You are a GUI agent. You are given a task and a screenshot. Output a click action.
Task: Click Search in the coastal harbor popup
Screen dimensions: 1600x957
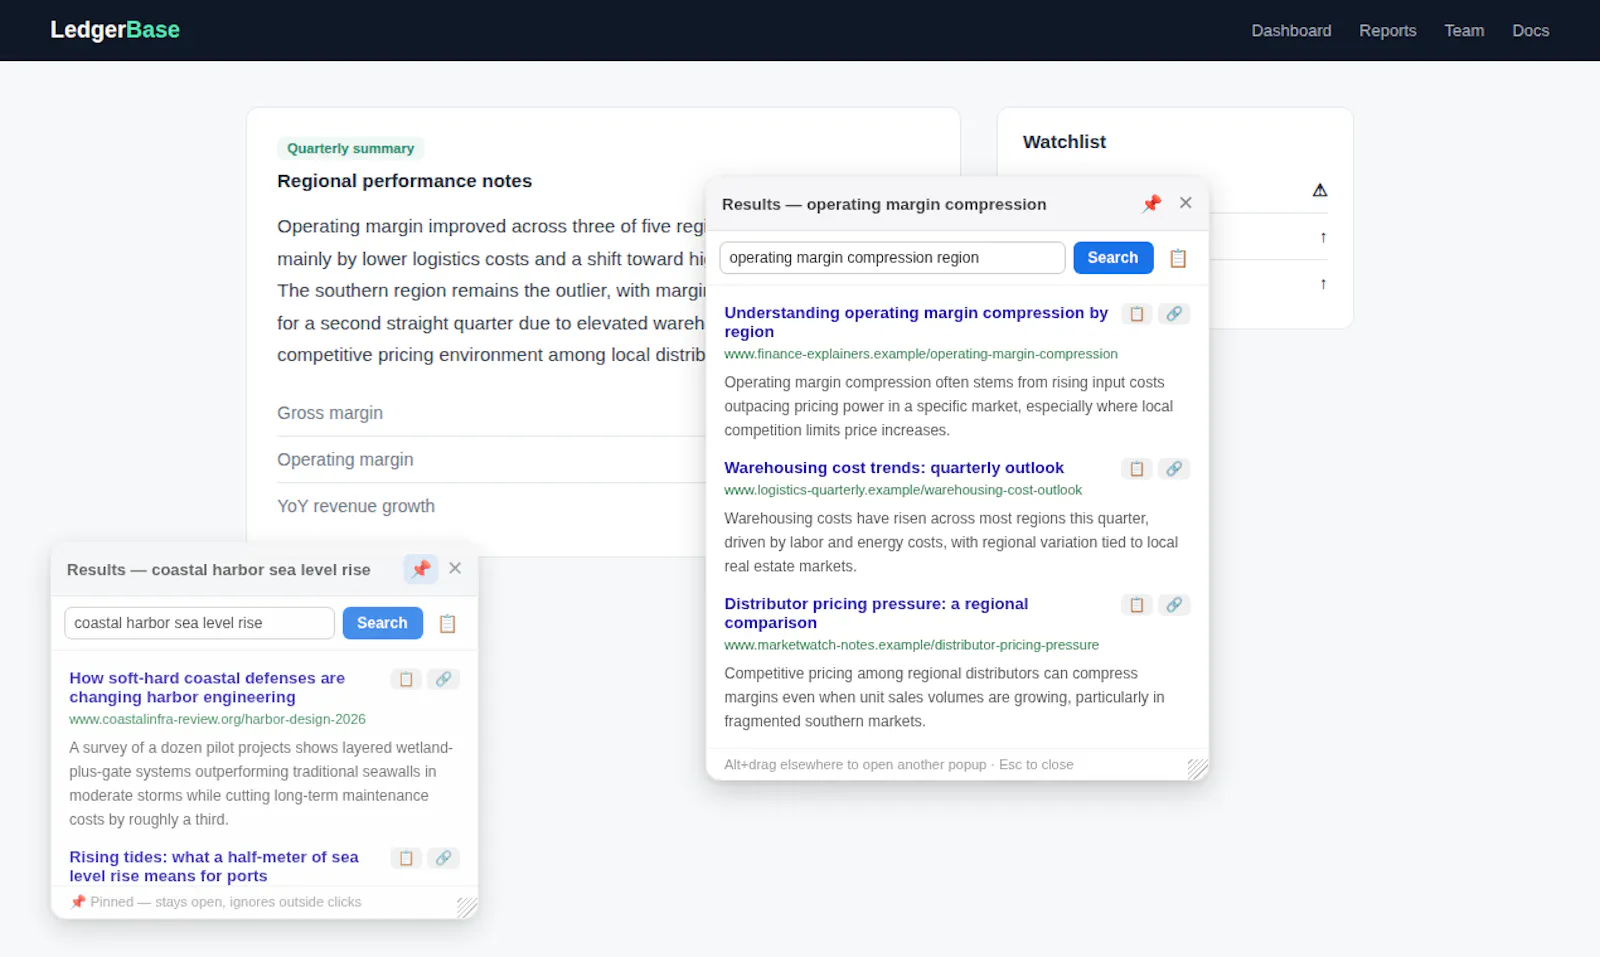pyautogui.click(x=382, y=623)
